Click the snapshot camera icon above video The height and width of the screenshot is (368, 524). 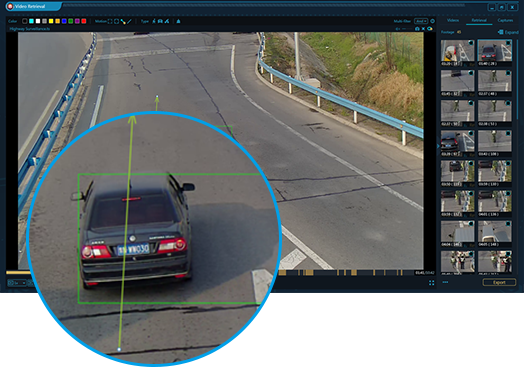[x=417, y=29]
